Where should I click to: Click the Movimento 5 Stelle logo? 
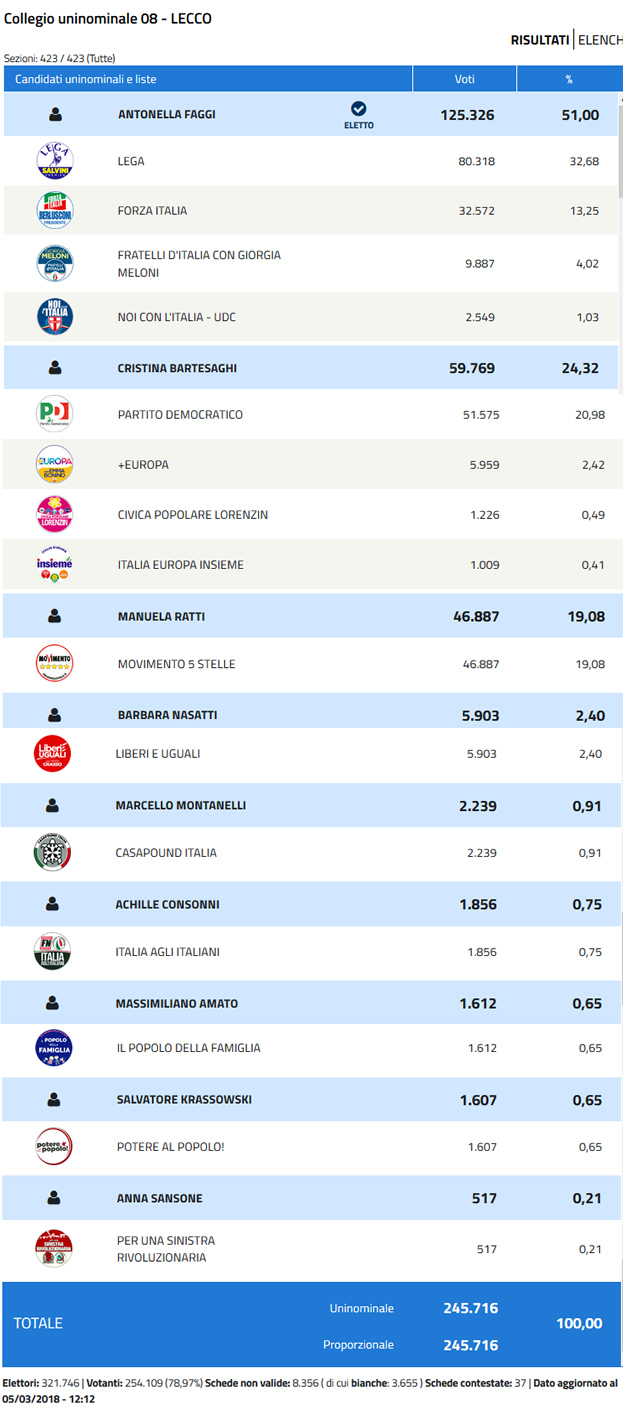54,663
